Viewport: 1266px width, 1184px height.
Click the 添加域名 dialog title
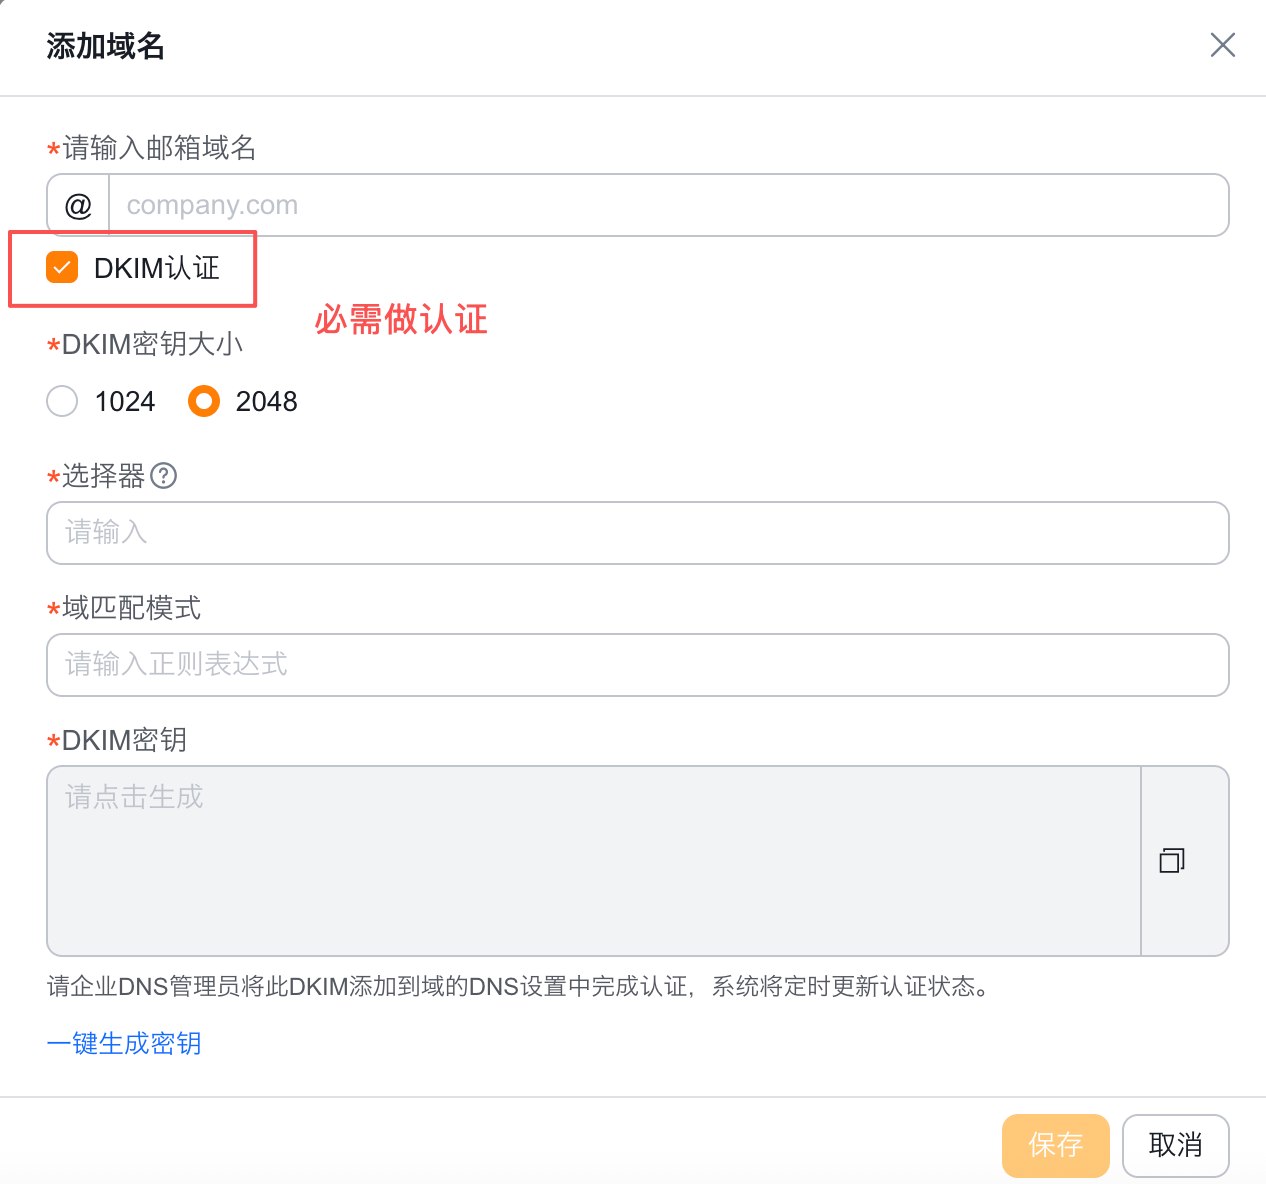[106, 46]
